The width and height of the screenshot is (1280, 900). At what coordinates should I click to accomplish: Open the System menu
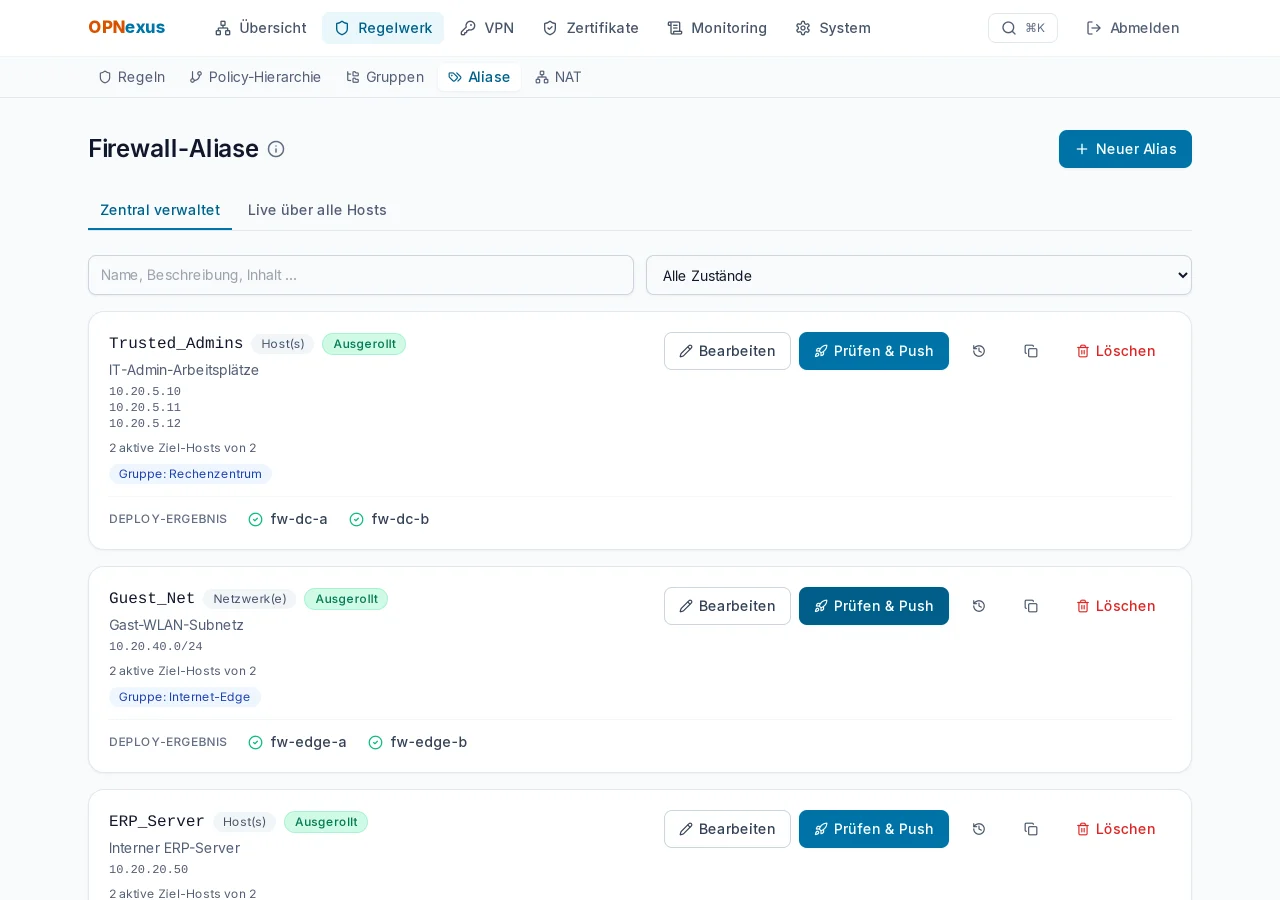click(x=833, y=28)
